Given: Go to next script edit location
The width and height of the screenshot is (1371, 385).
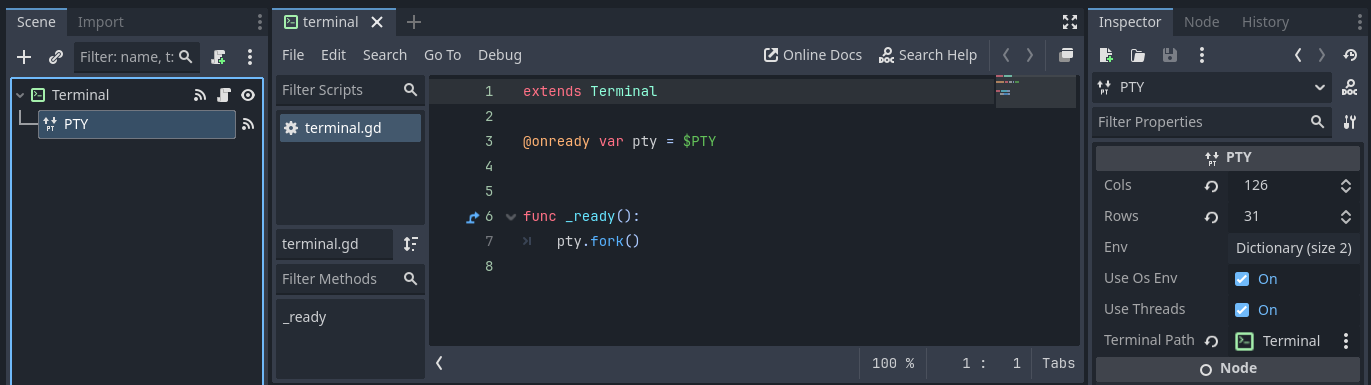Looking at the screenshot, I should [x=1030, y=55].
